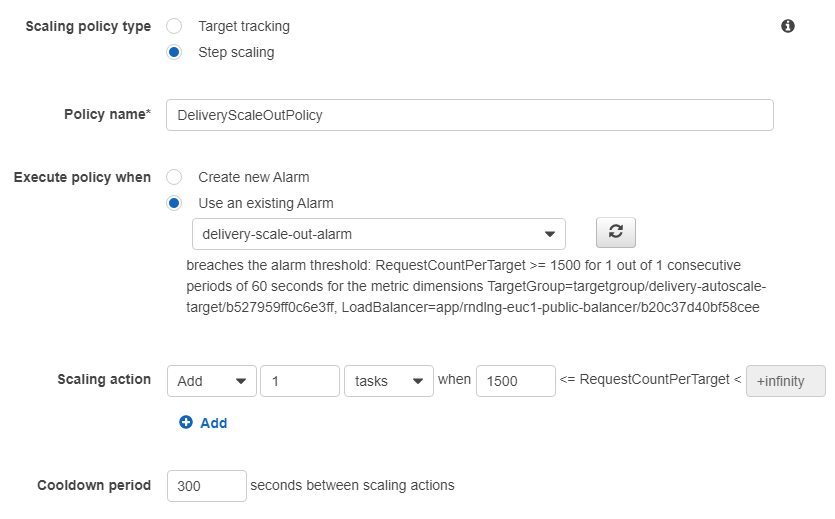The height and width of the screenshot is (519, 835).
Task: Click the info icon for scaling policy type
Action: click(x=788, y=26)
